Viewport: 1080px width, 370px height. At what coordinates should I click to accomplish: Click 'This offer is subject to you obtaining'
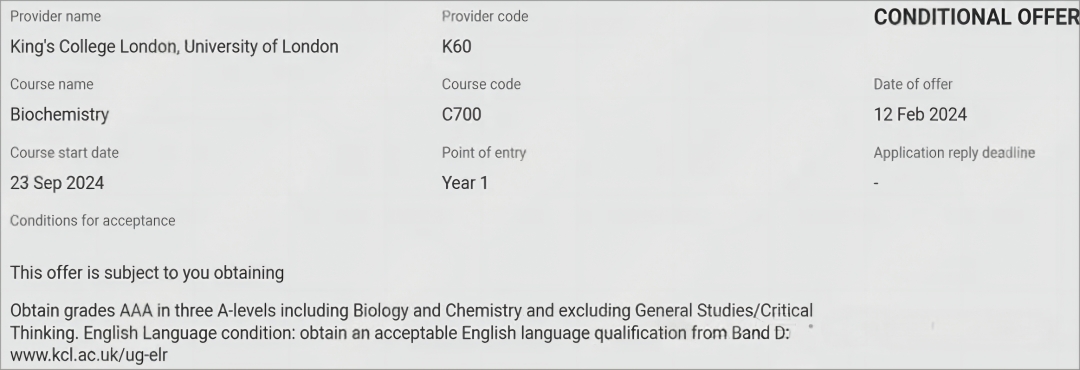pyautogui.click(x=147, y=273)
